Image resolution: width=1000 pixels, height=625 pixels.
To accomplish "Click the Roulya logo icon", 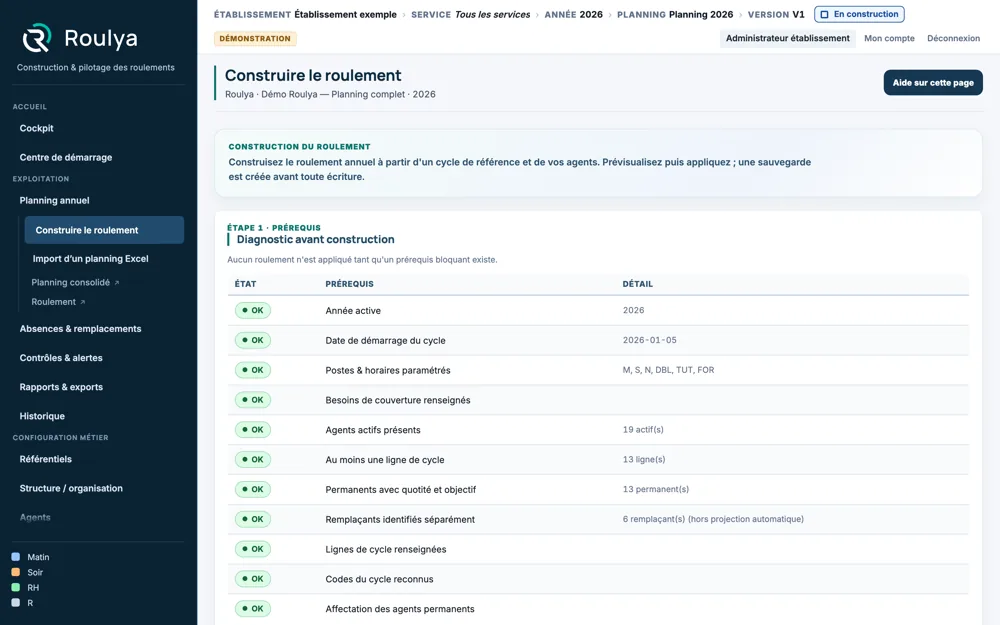I will click(x=37, y=38).
